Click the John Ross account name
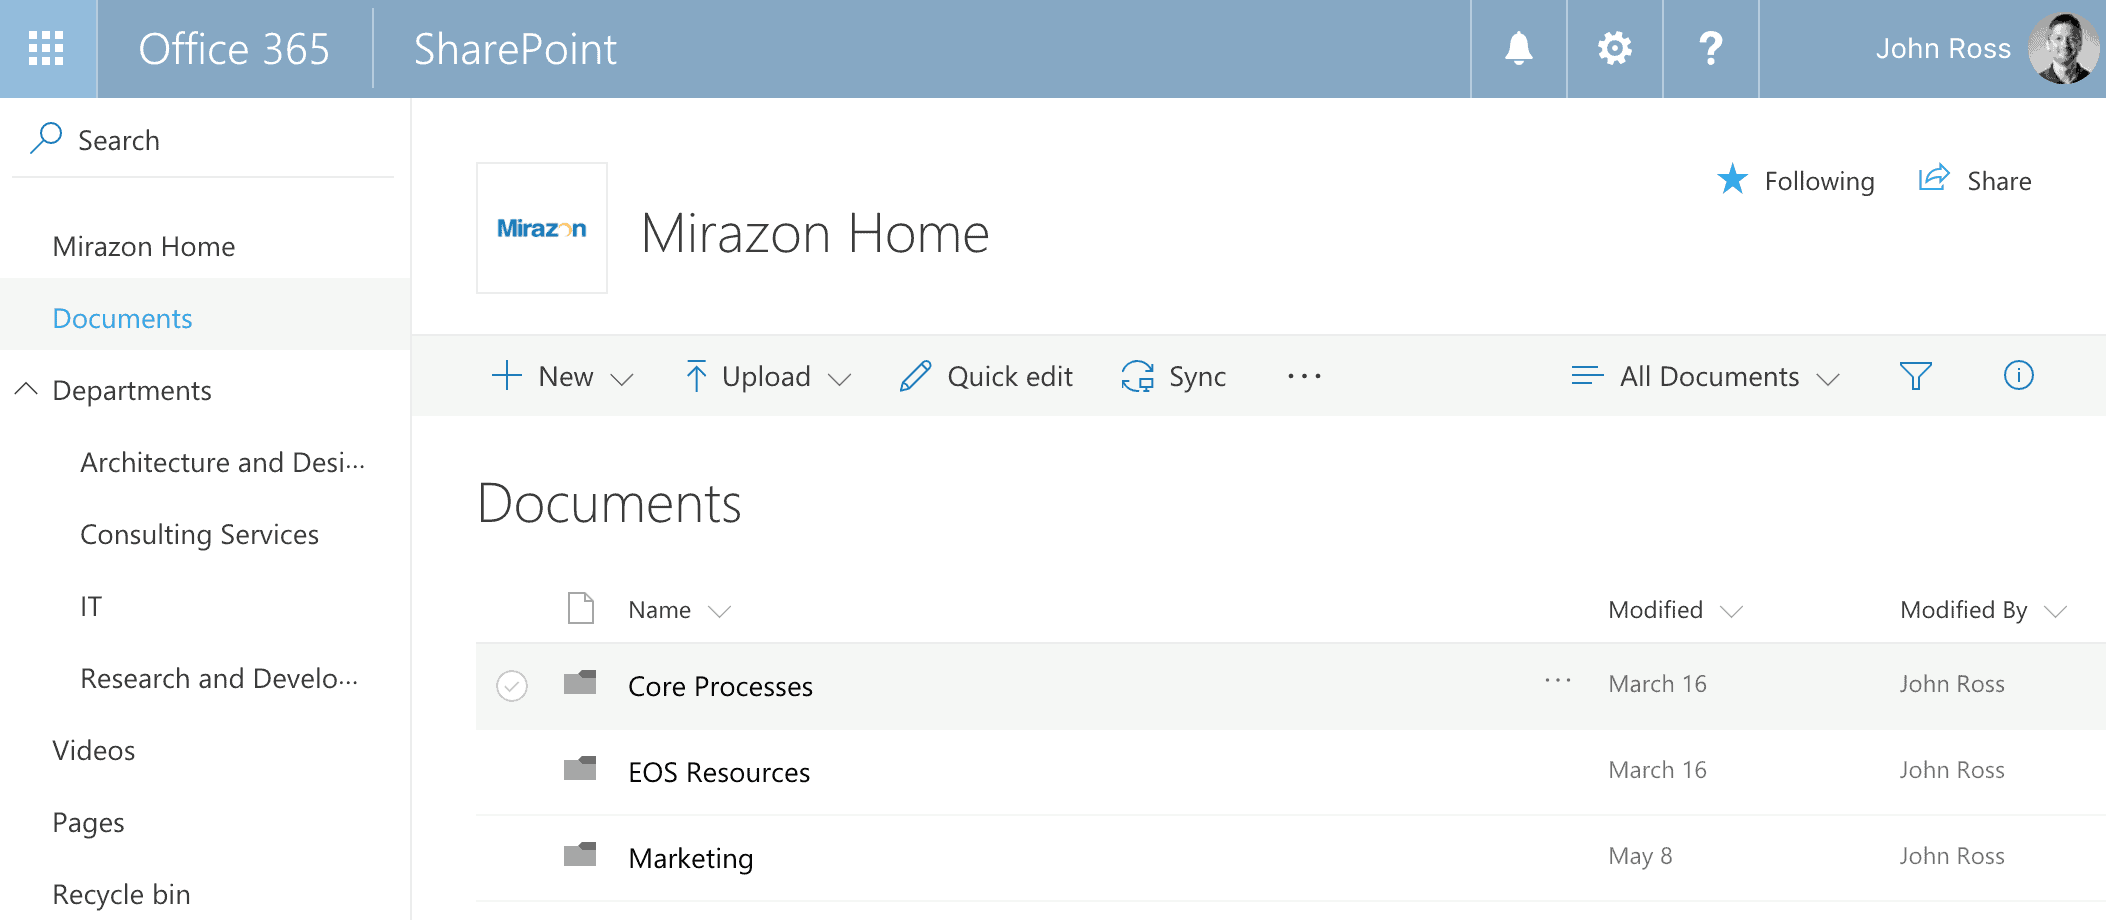This screenshot has height=920, width=2106. (1943, 48)
